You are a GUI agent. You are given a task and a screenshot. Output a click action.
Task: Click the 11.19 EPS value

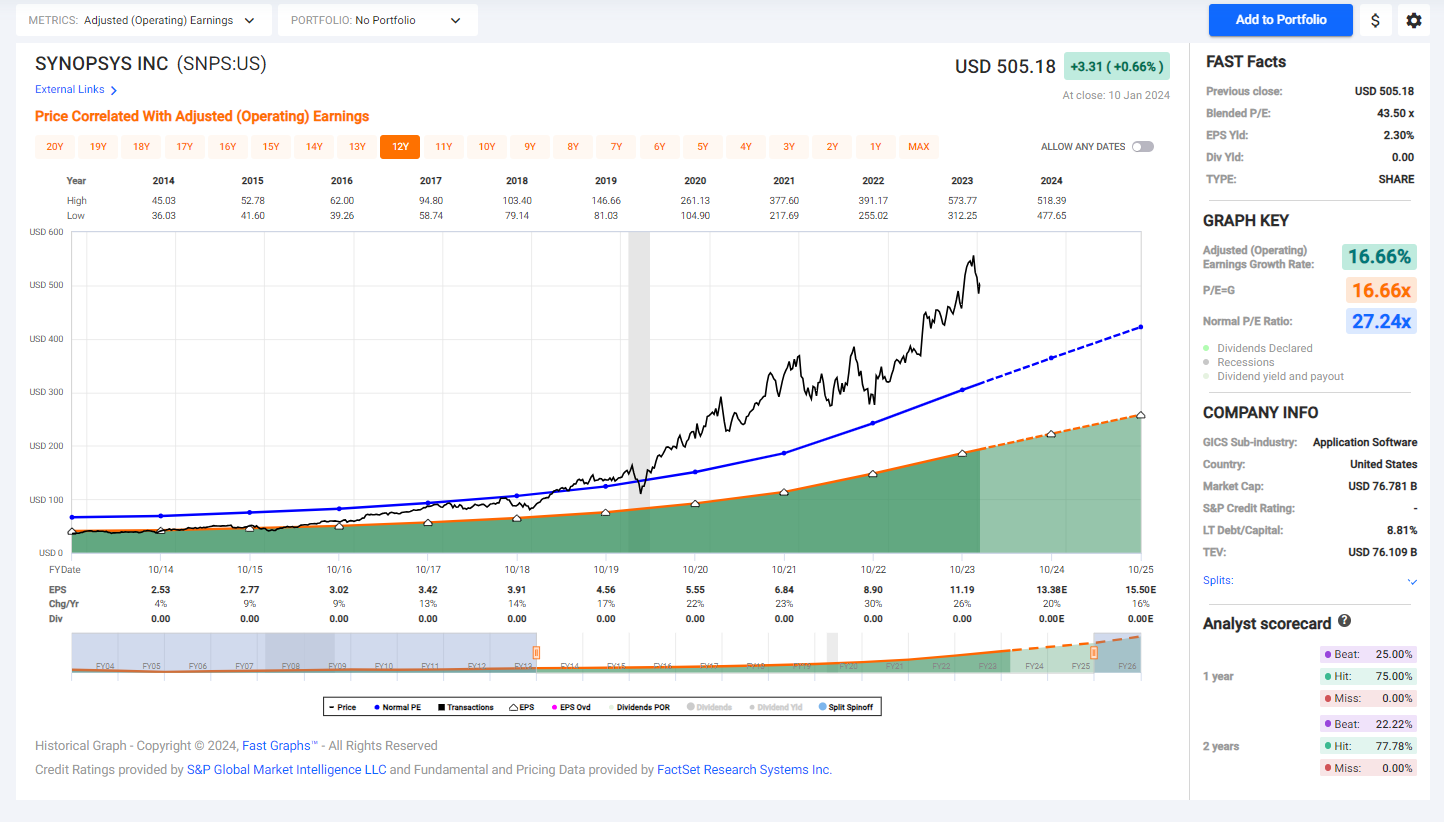click(962, 590)
